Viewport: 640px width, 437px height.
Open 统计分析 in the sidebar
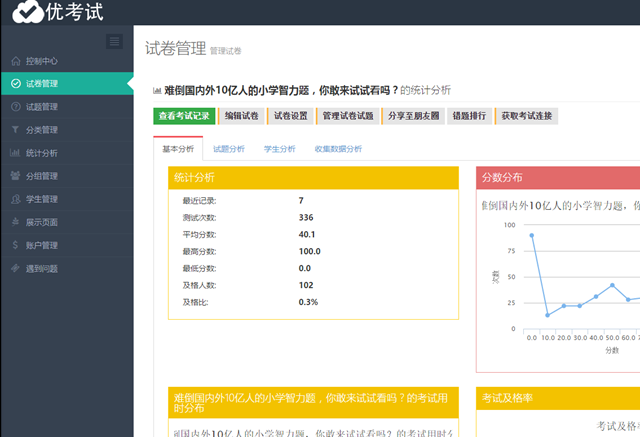click(x=67, y=153)
